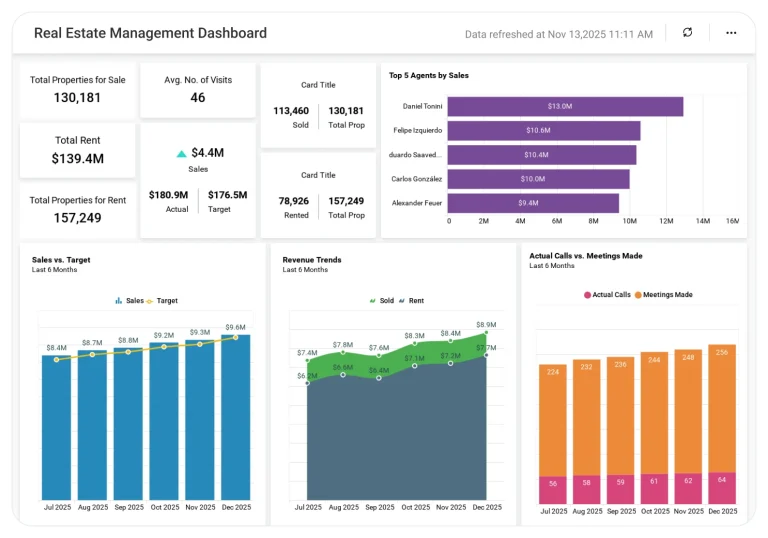Image resolution: width=768 pixels, height=538 pixels.
Task: Click the Aug 2025 sales bar labeled $8.7M
Action: pyautogui.click(x=92, y=425)
